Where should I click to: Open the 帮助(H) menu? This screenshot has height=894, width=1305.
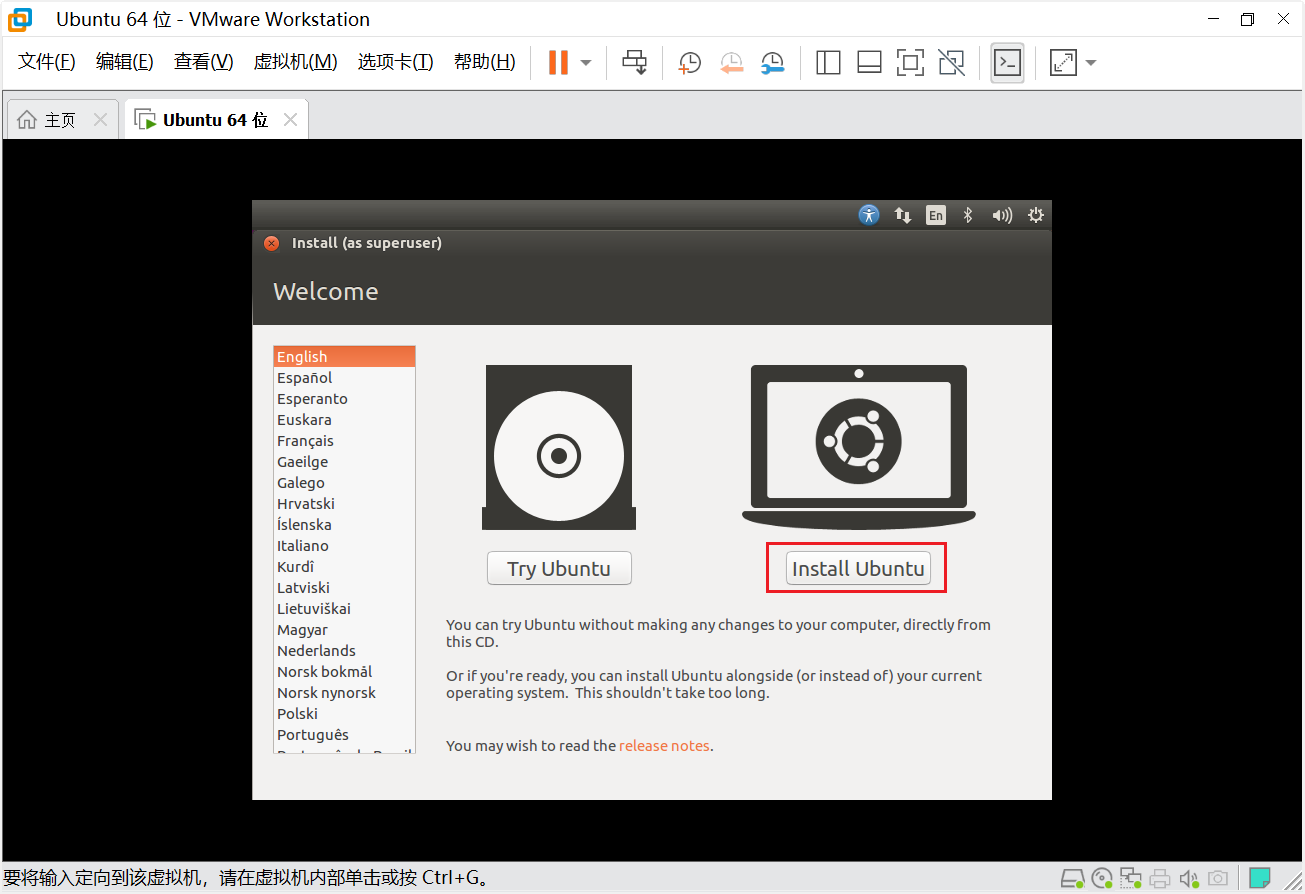(484, 62)
